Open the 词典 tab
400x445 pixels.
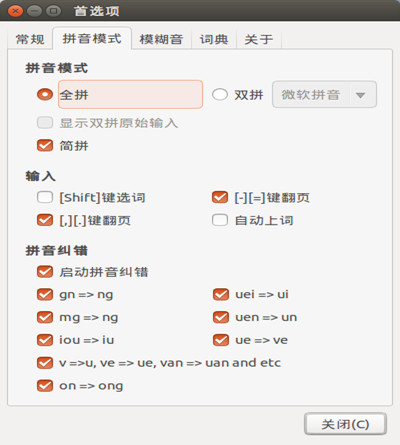[214, 39]
